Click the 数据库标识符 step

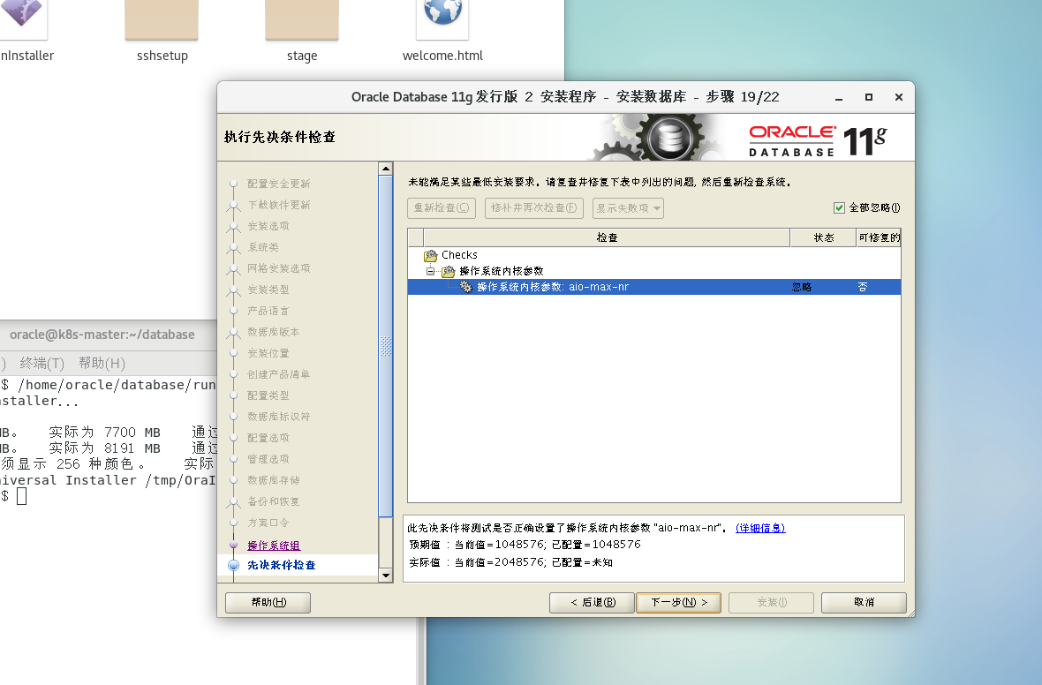pos(278,417)
